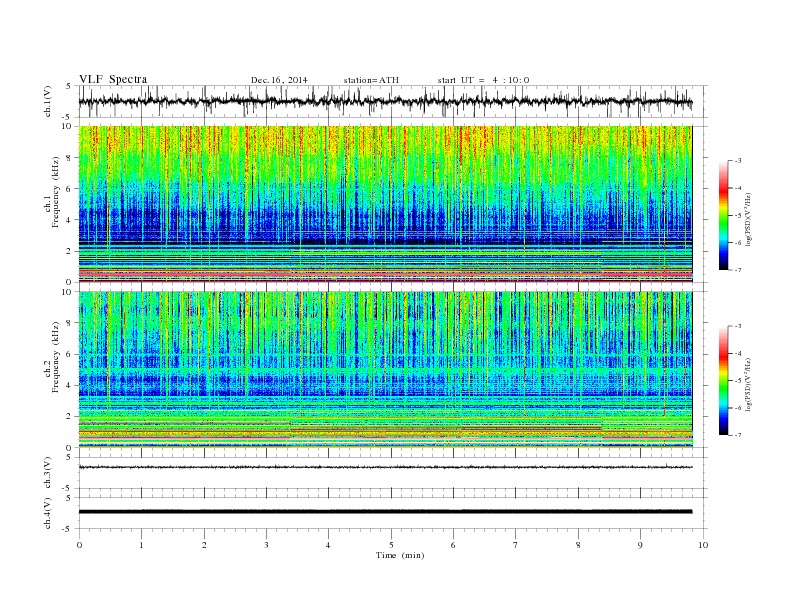Click the "ch.1(V)" waveform axis label
792x612 pixels.
tap(48, 101)
